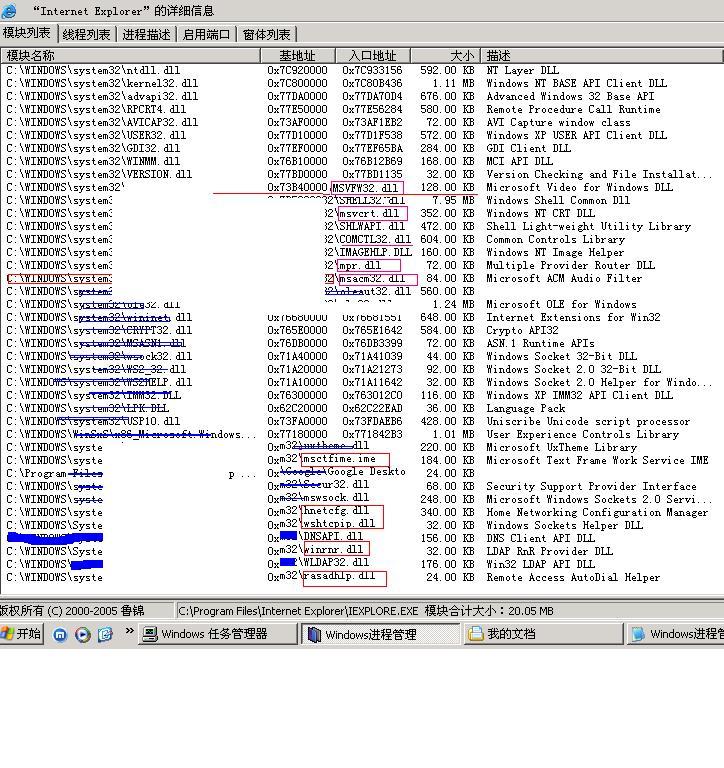The height and width of the screenshot is (768, 724).
Task: Select the WS2HELP.dll module row
Action: pyautogui.click(x=362, y=382)
